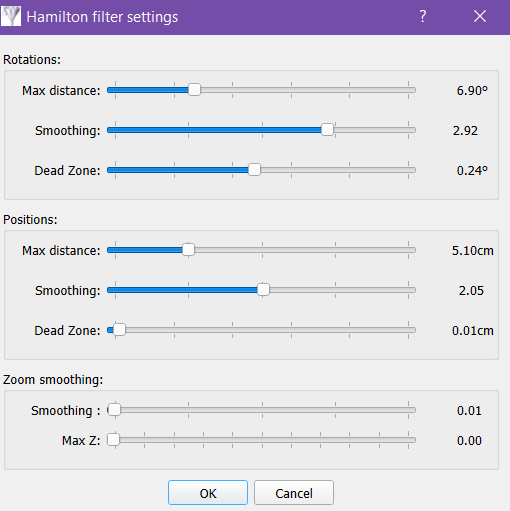Click the 5.10cm Positions Max distance value
Screen dimensions: 510x511
472,251
